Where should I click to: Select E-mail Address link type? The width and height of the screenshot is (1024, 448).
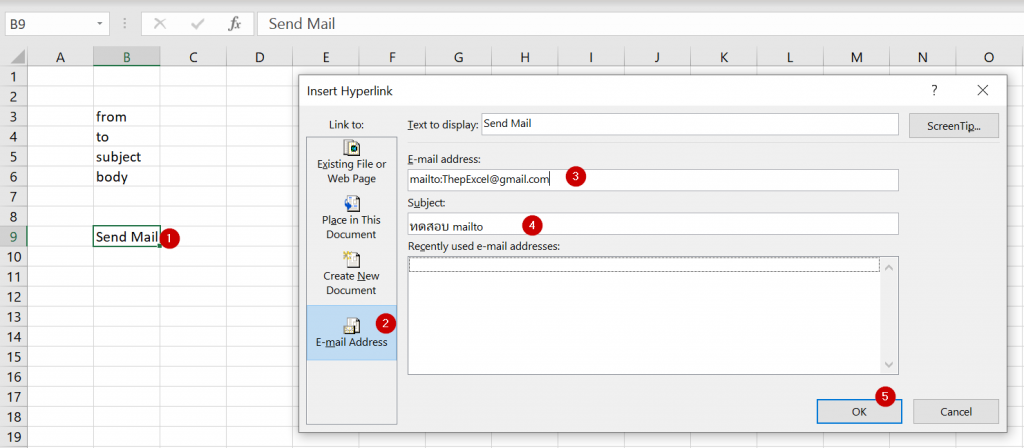click(x=351, y=332)
